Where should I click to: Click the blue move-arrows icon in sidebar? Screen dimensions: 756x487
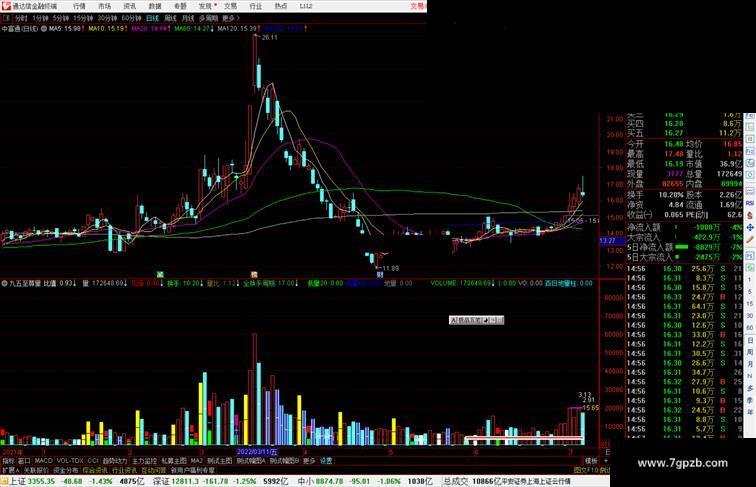[x=750, y=227]
